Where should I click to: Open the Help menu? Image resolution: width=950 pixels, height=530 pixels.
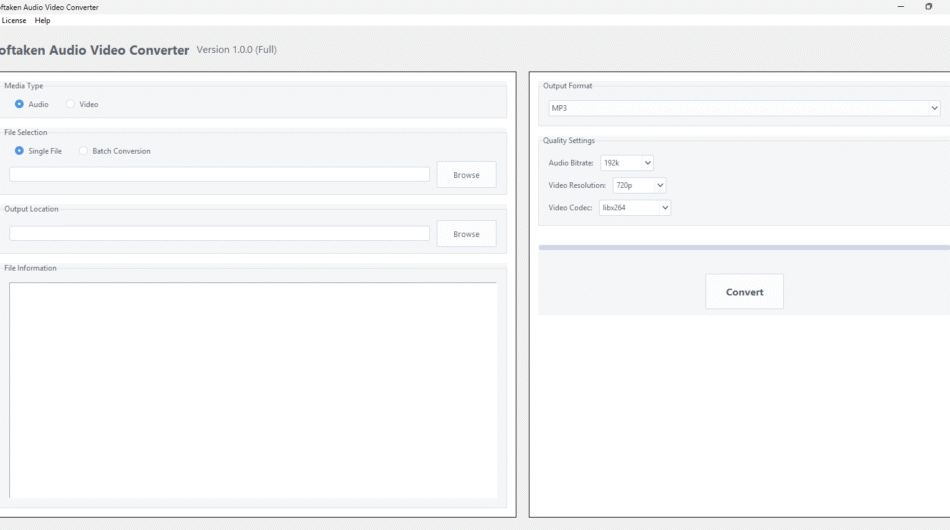pos(42,20)
